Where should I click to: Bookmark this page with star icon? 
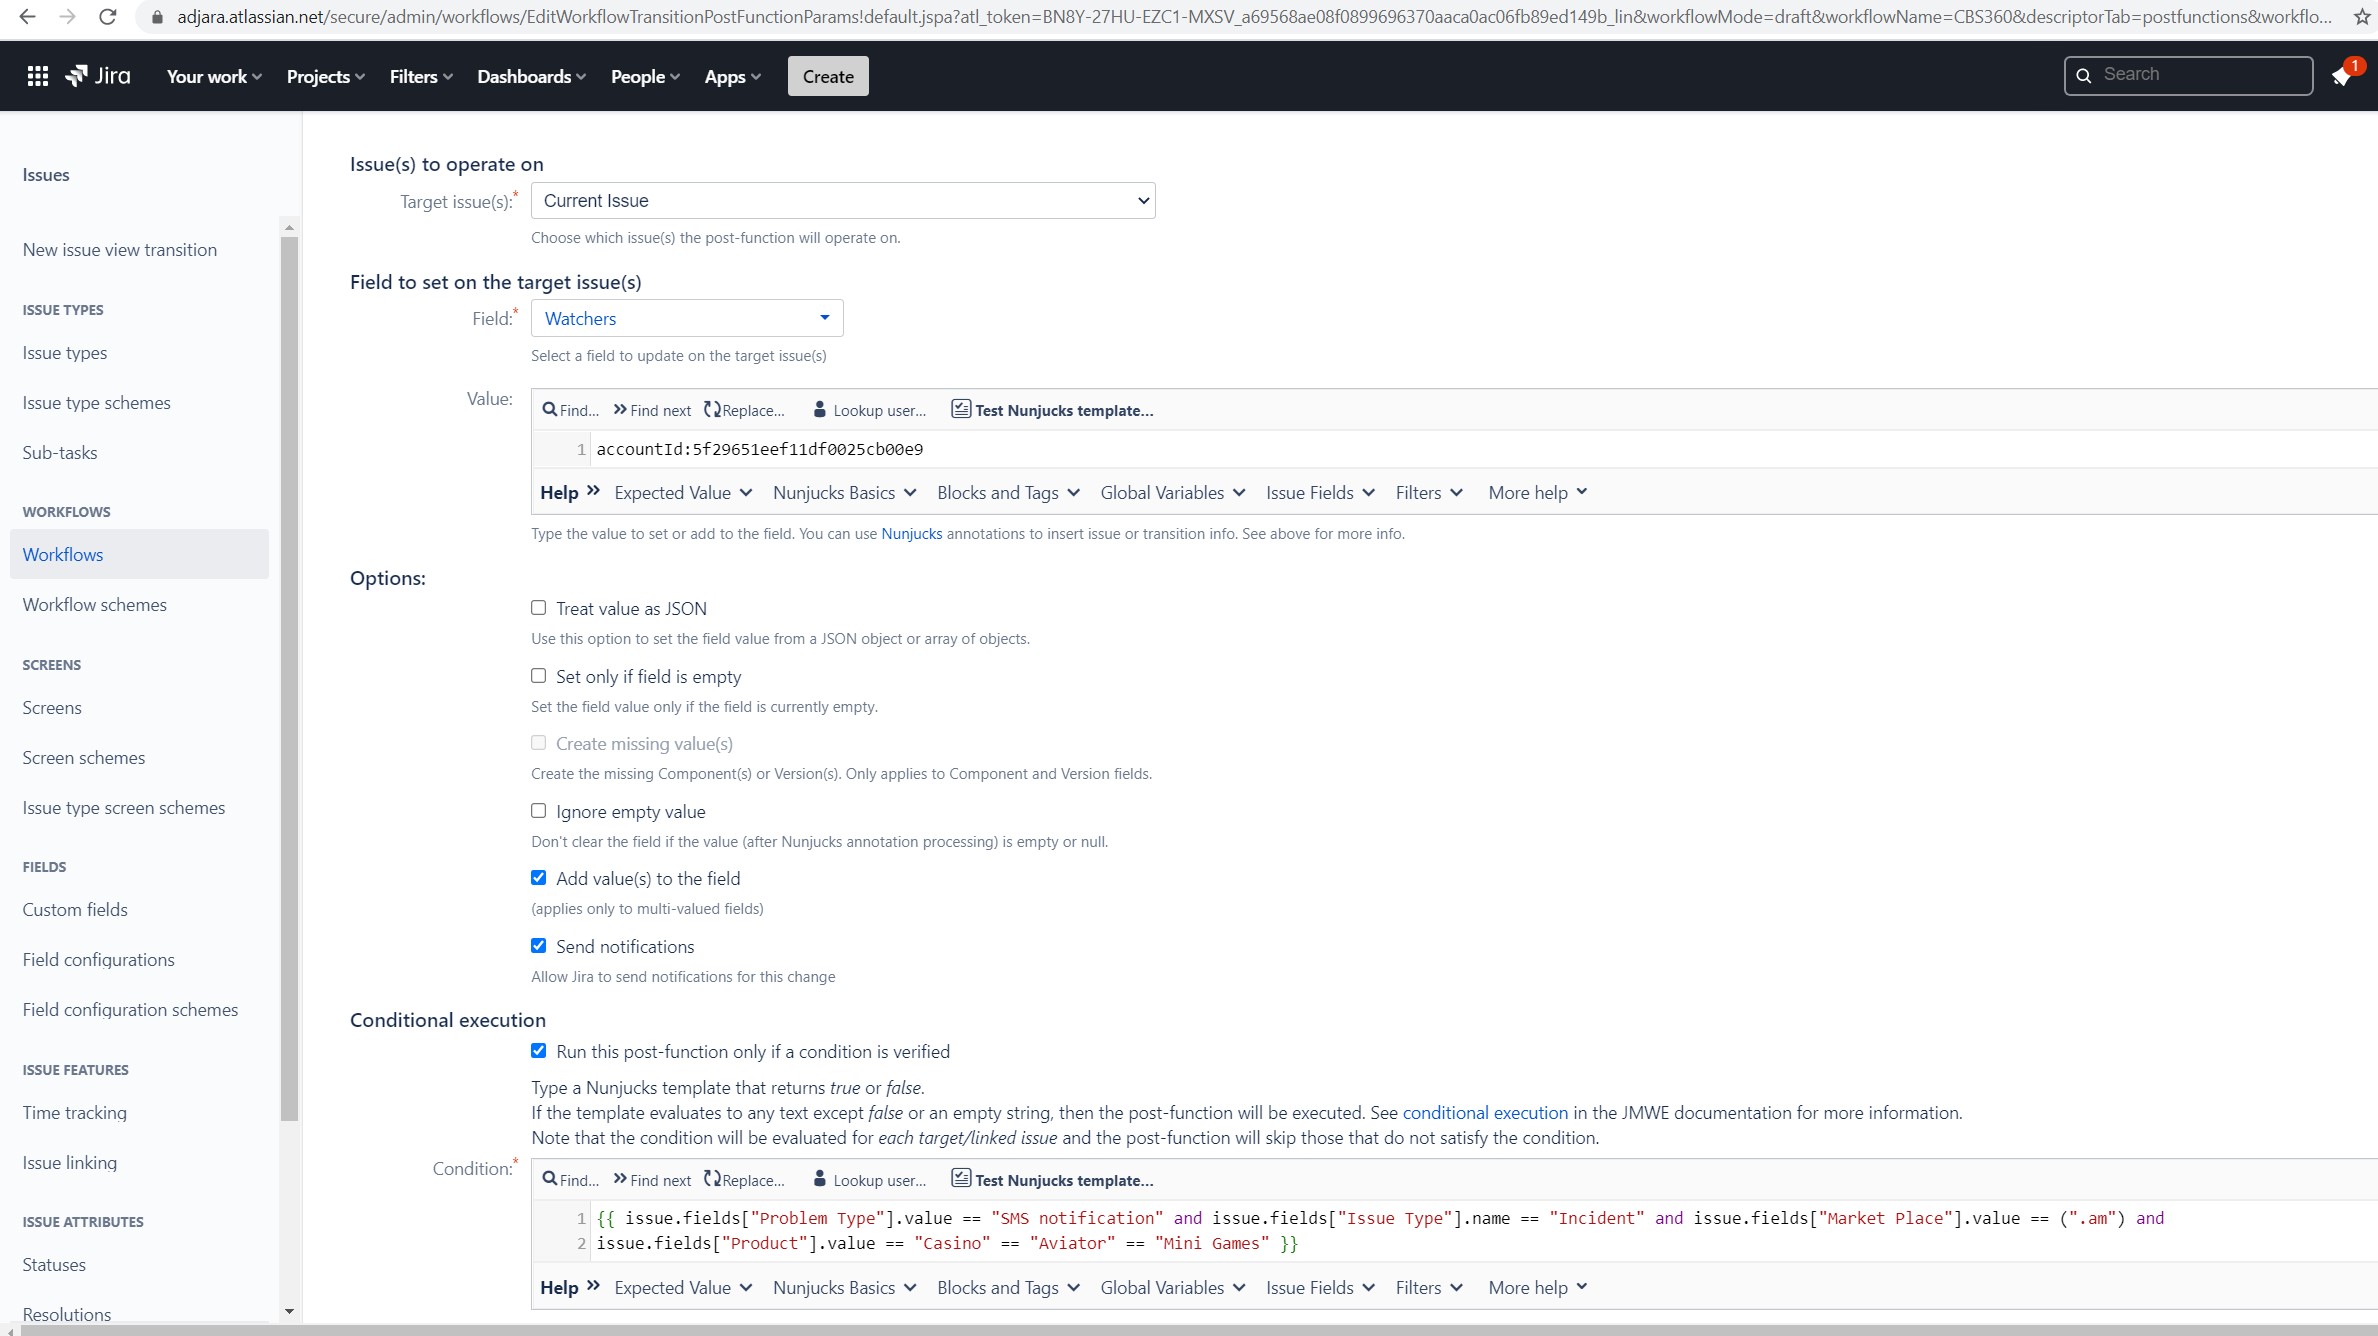[2362, 17]
